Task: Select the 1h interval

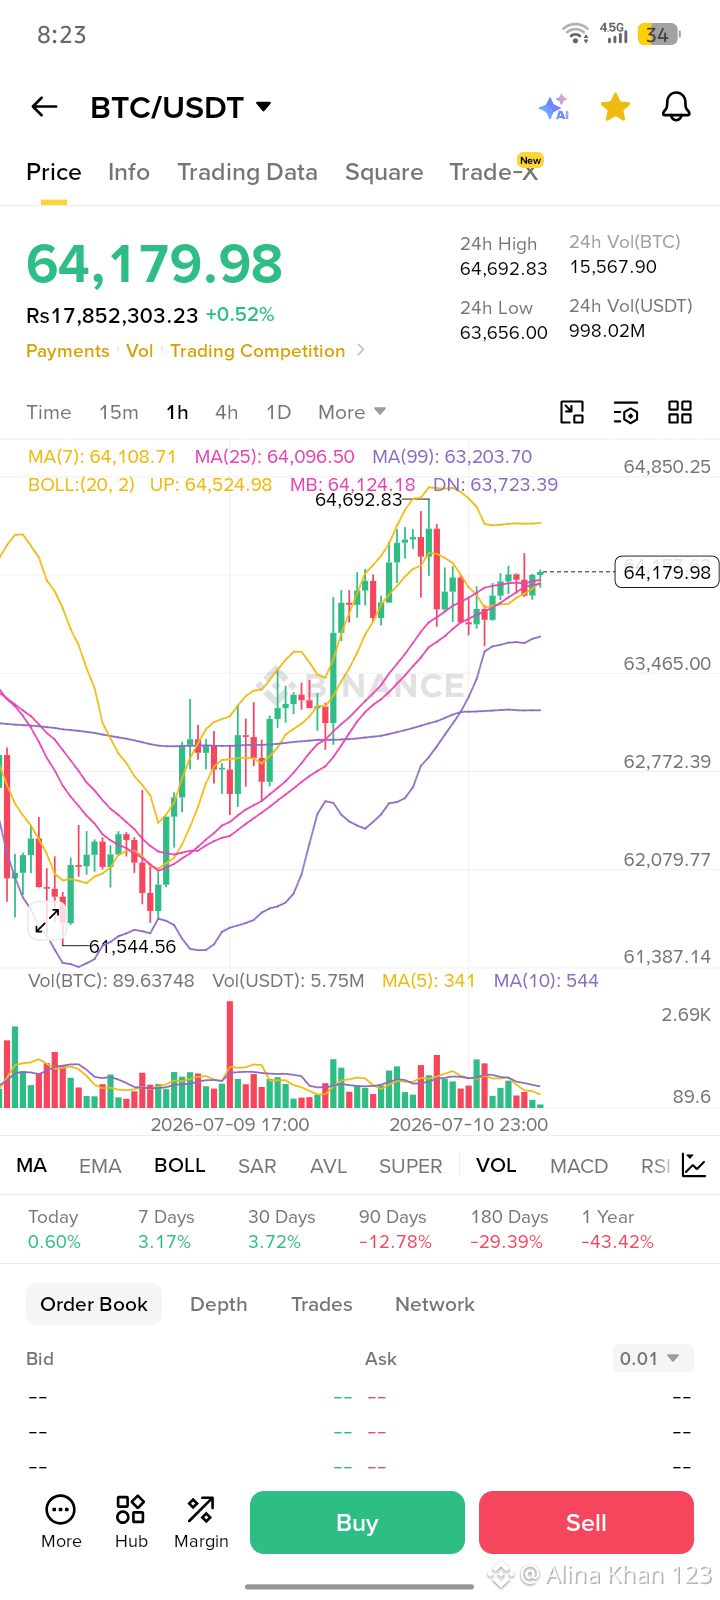Action: point(177,412)
